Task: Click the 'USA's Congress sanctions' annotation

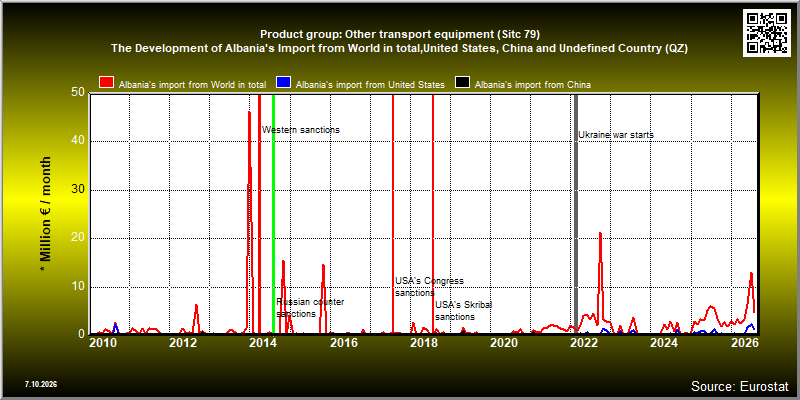Action: [x=429, y=287]
